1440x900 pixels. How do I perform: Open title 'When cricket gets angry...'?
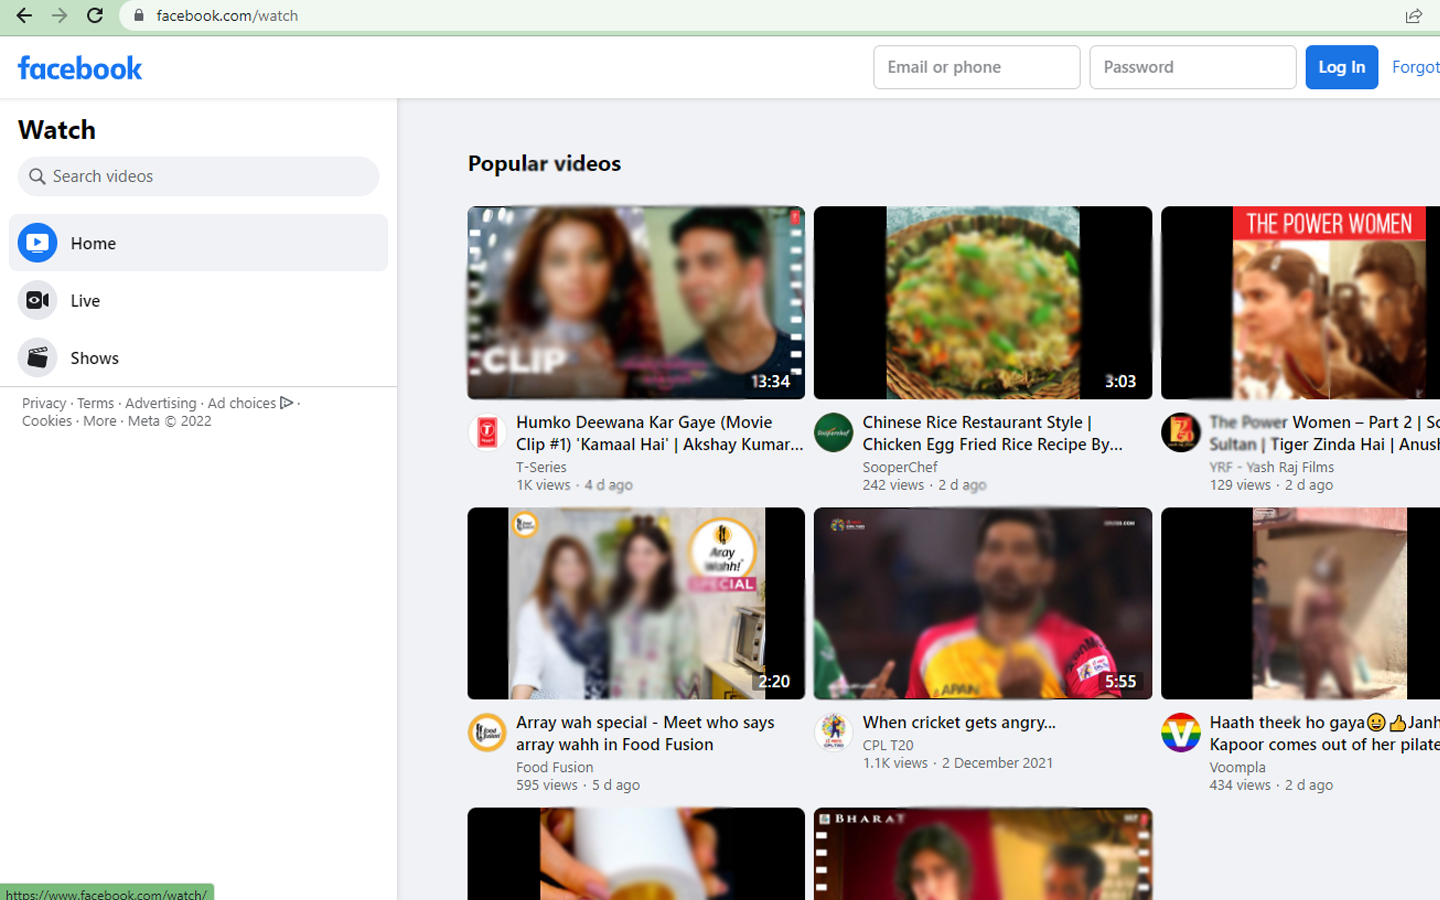point(959,722)
